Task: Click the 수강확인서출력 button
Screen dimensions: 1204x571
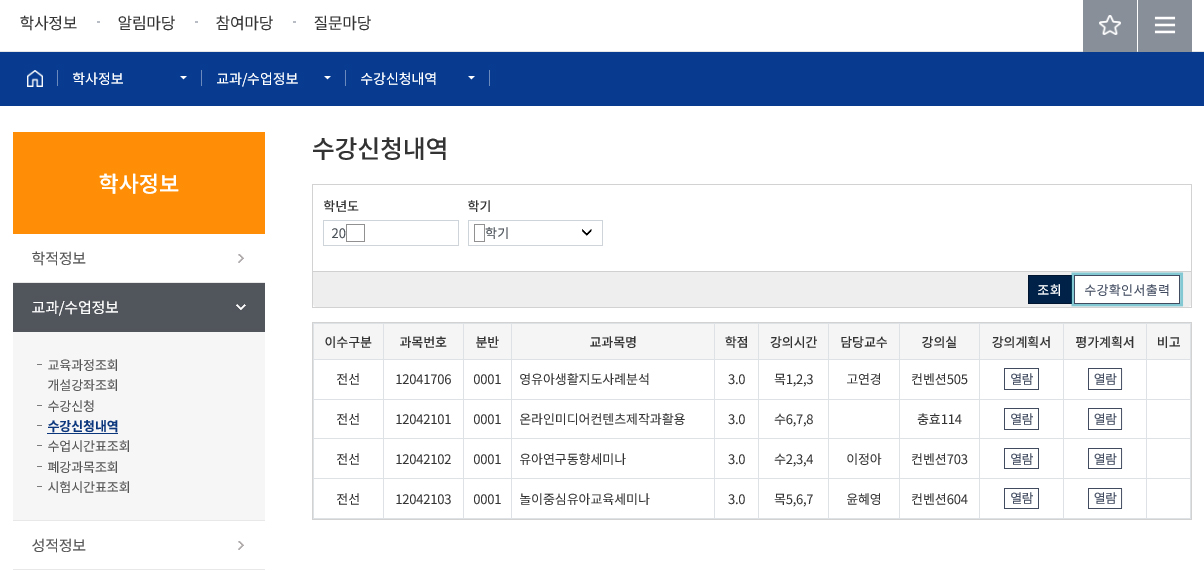Action: click(x=1126, y=290)
